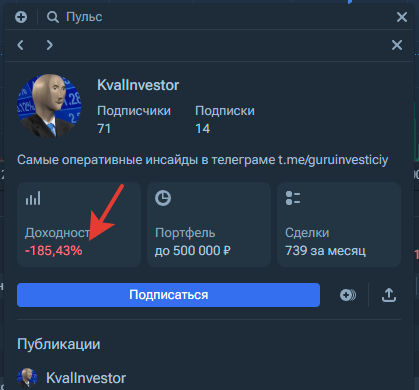
Task: Go back with the left chevron
Action: 21,45
